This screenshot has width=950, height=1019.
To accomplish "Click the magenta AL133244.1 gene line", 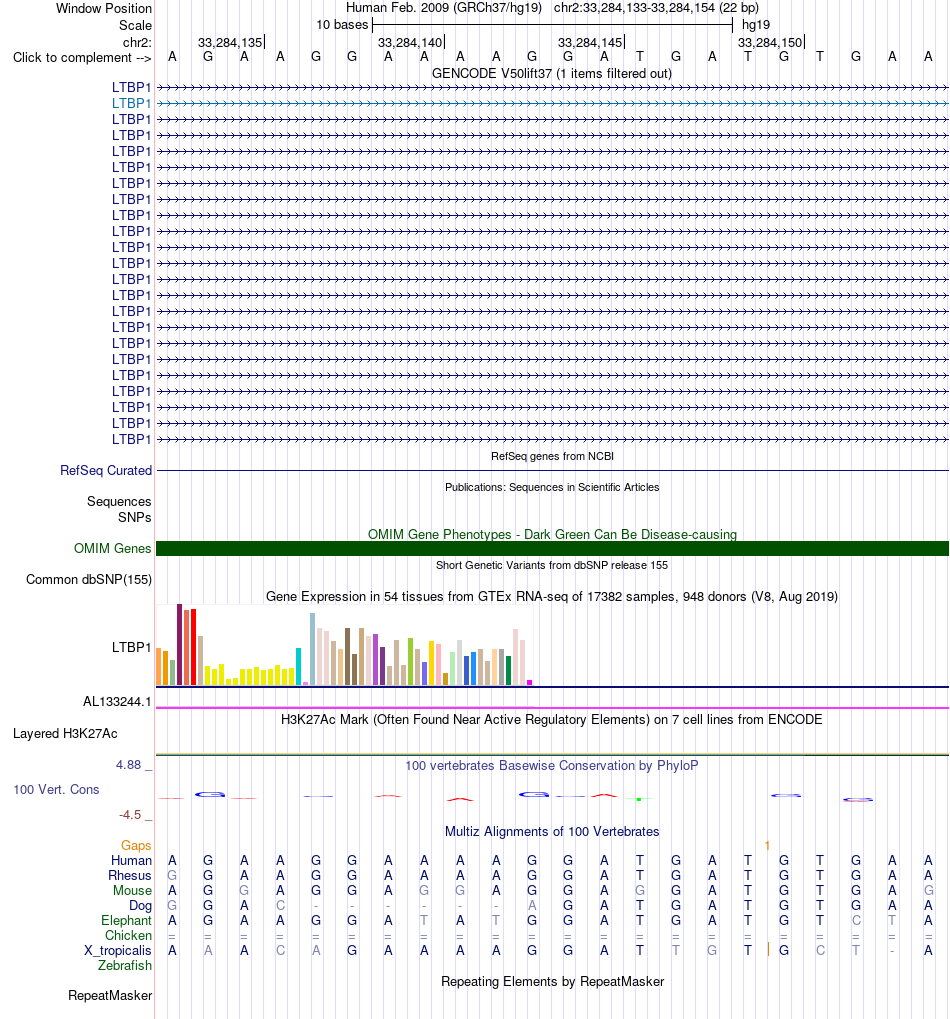I will click(x=552, y=708).
